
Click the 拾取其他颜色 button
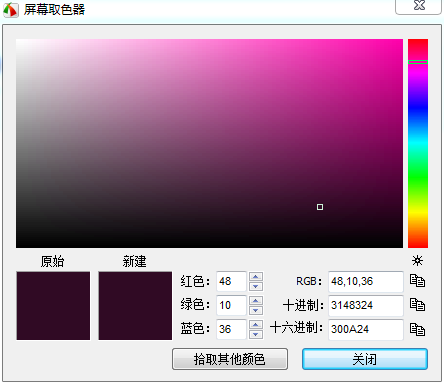tap(230, 359)
